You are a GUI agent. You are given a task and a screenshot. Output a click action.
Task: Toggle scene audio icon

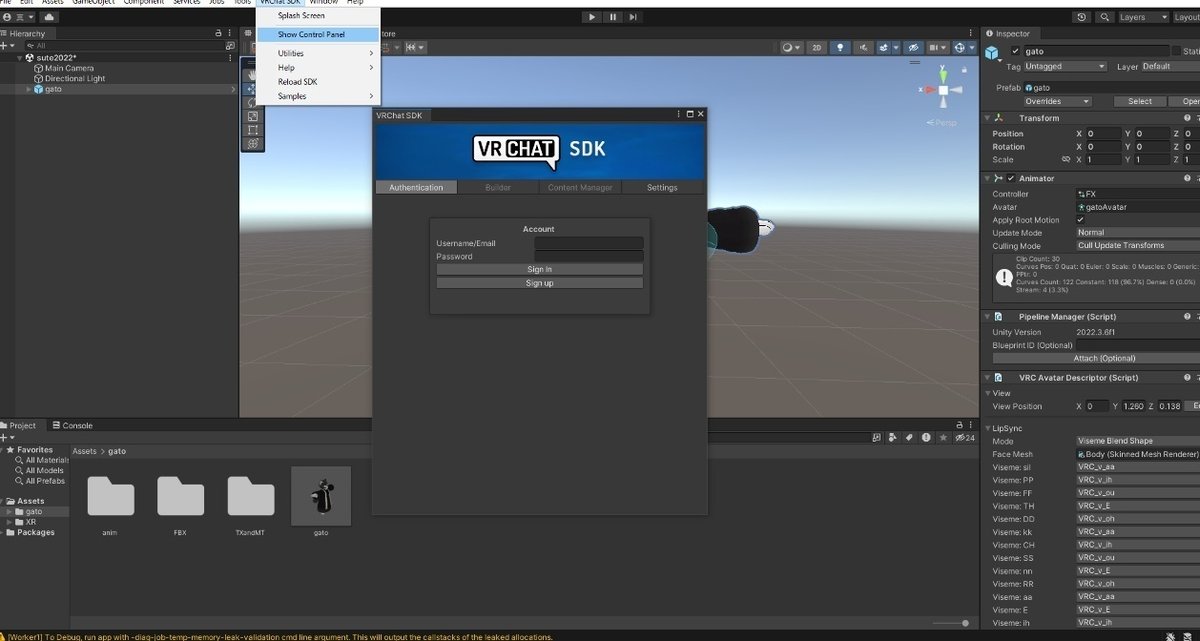pos(862,47)
